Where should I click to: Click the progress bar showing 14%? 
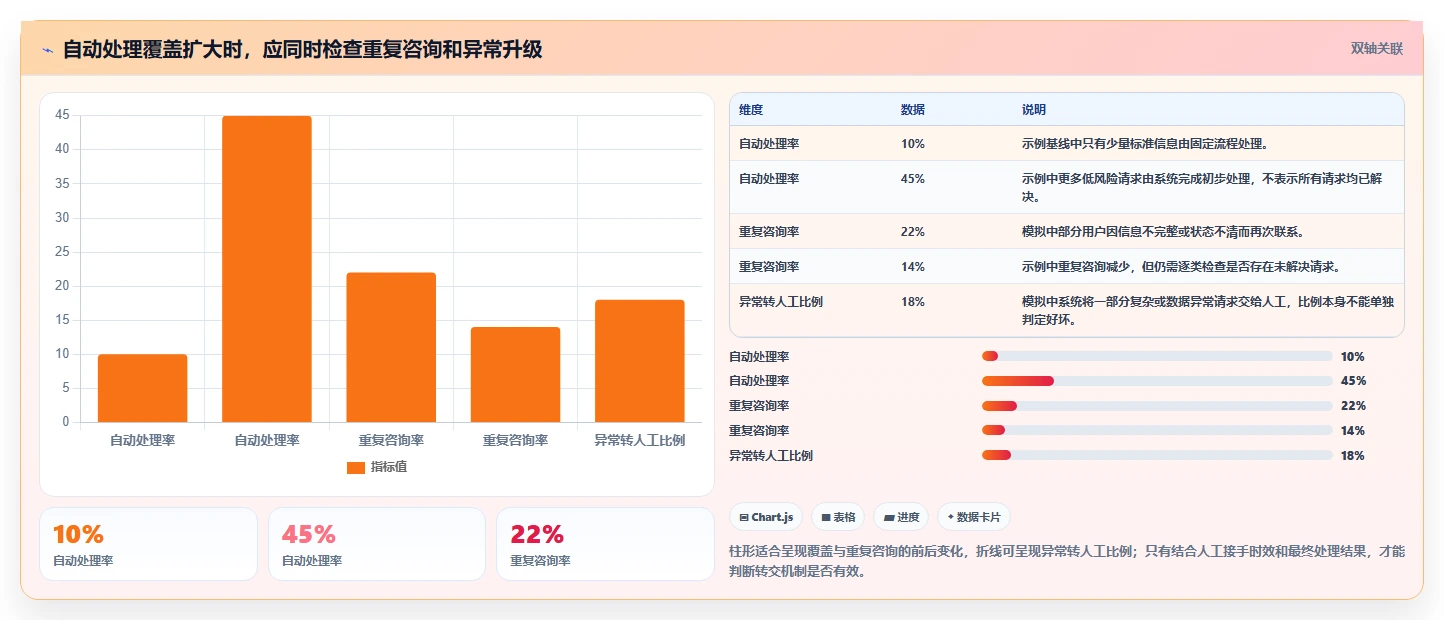[1157, 430]
